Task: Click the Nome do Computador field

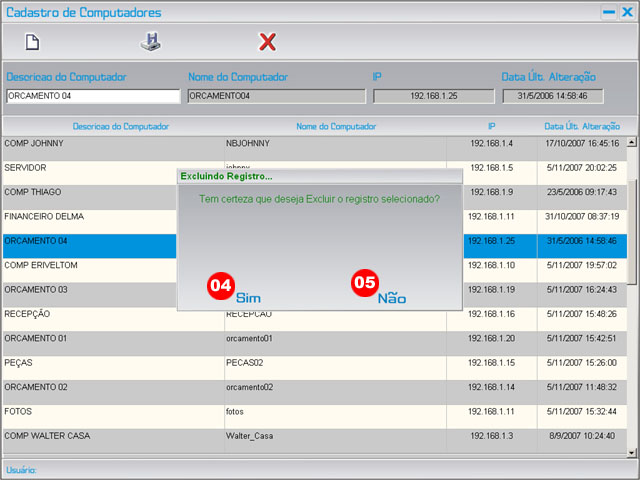Action: [274, 97]
